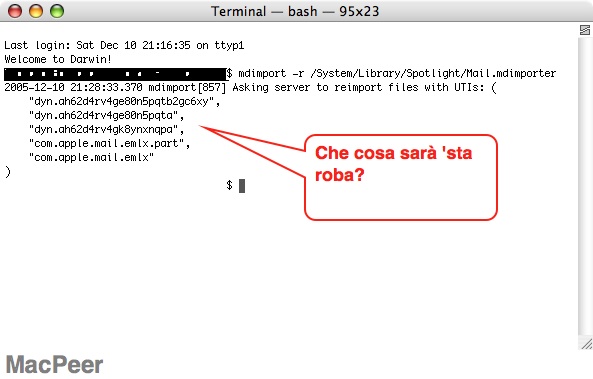Screen dimensions: 593x379
Task: Click the "dyn.ah62d4rv4ge80n5pqtb2gc6xy" entry
Action: pos(124,102)
